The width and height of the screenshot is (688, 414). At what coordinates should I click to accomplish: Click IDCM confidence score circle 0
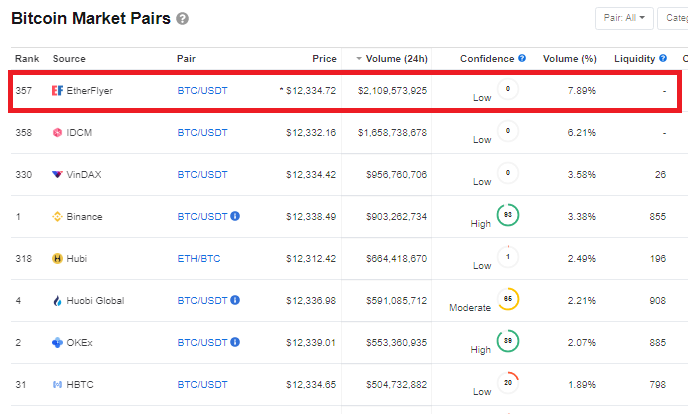point(508,131)
